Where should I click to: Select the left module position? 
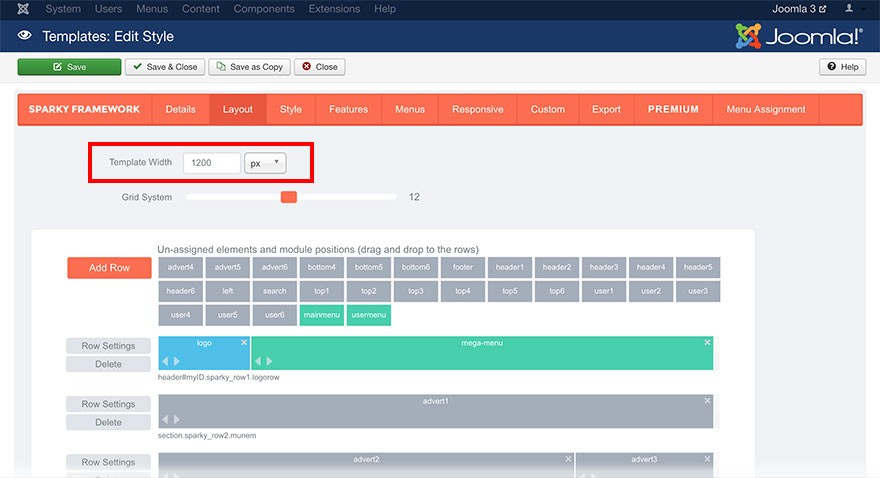227,291
